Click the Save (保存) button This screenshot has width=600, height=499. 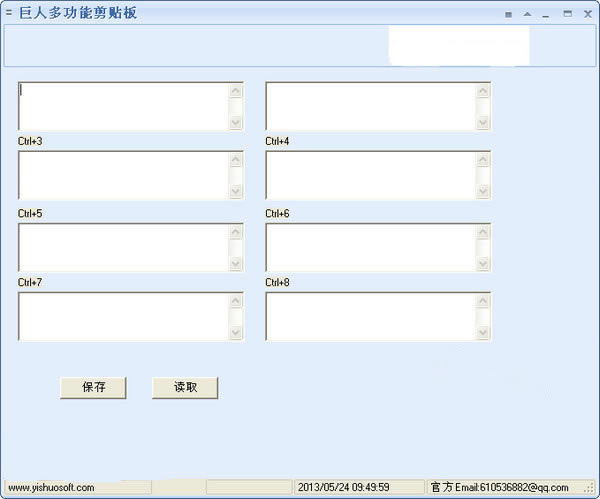tap(93, 388)
